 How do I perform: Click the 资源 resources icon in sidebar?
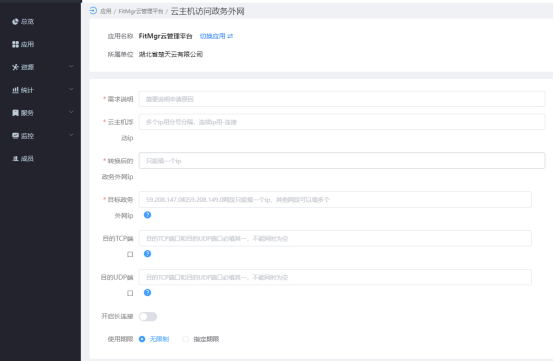[x=15, y=67]
